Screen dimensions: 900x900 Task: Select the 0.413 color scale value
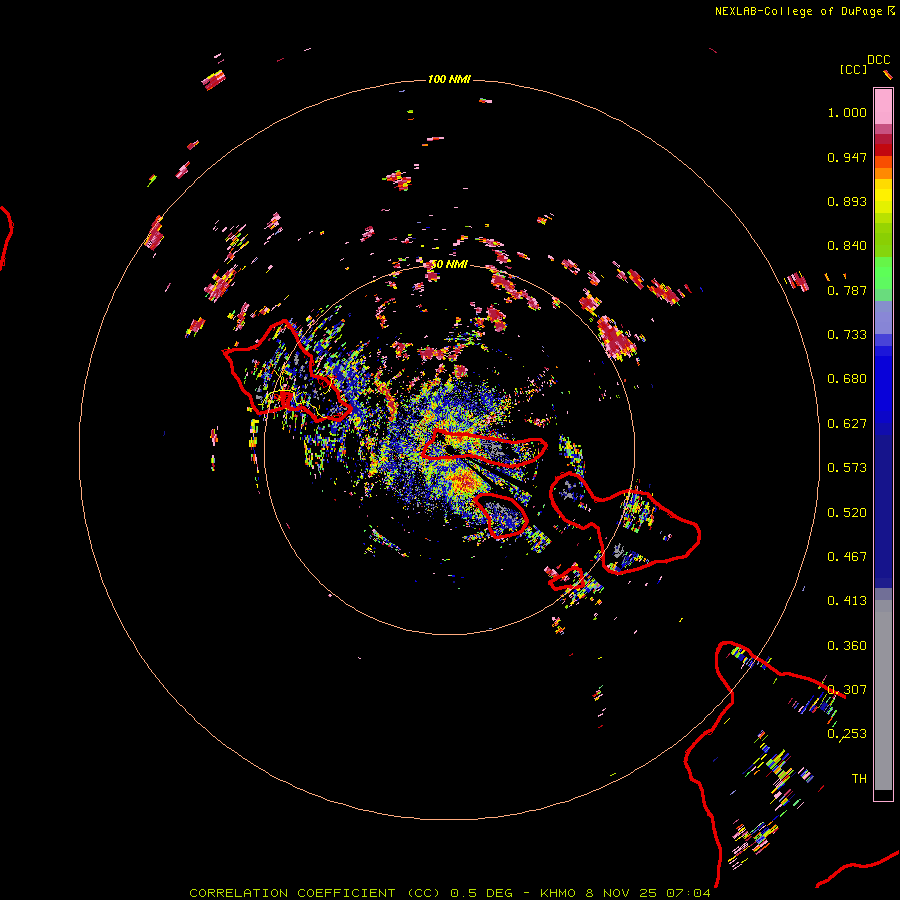click(x=847, y=601)
